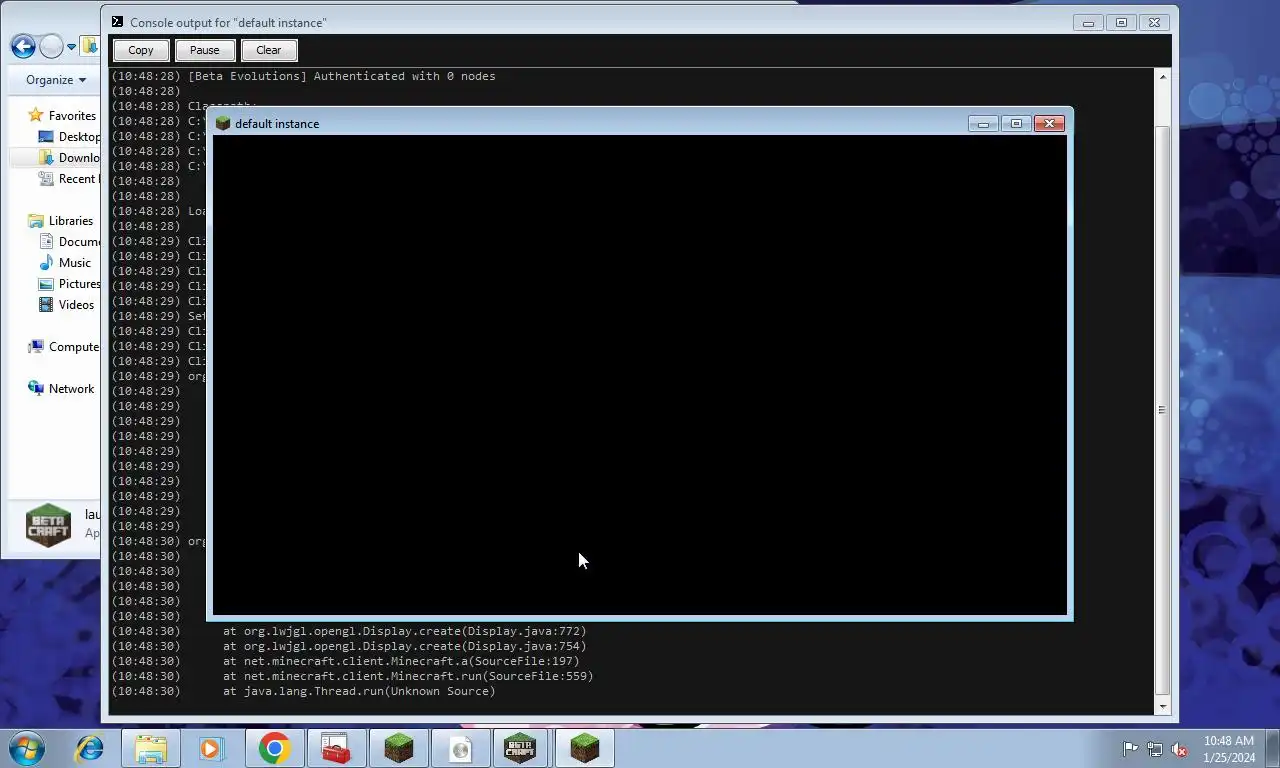The width and height of the screenshot is (1280, 768).
Task: Select Network in Explorer navigation pane
Action: [71, 389]
